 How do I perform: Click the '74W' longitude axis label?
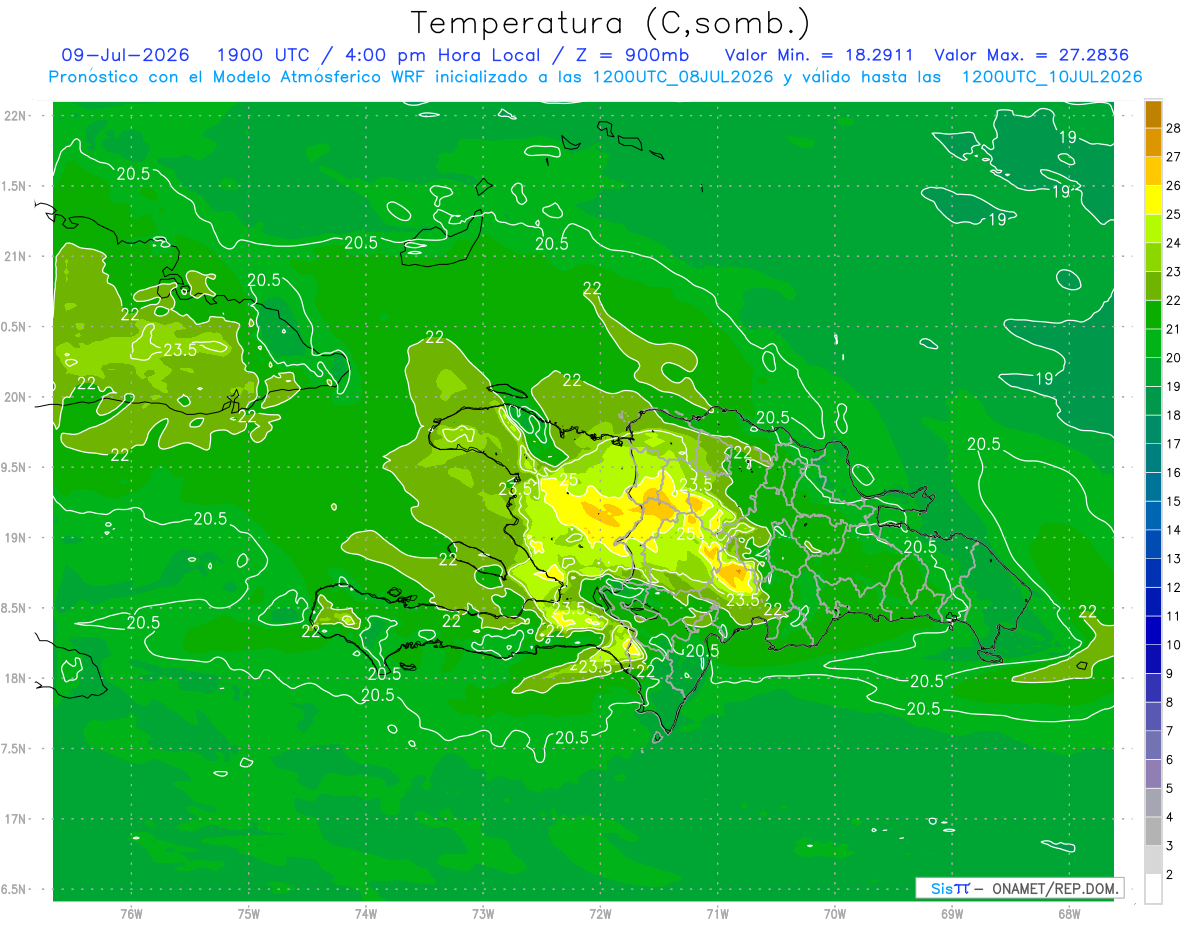(366, 913)
